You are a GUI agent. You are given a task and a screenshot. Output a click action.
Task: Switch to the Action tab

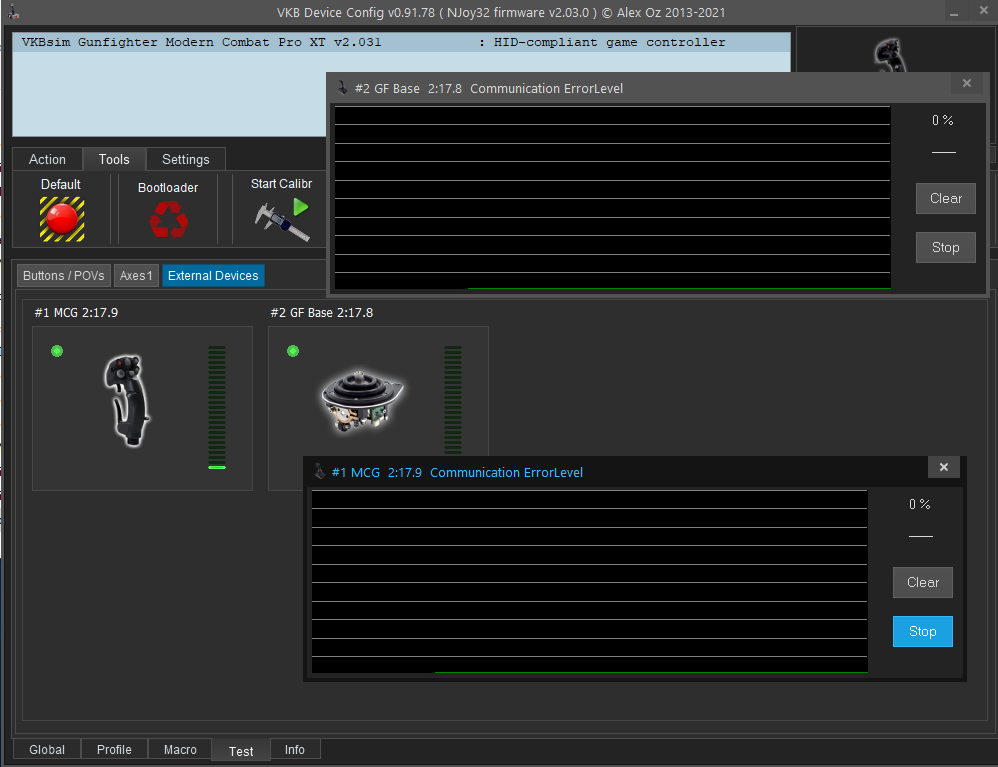47,160
